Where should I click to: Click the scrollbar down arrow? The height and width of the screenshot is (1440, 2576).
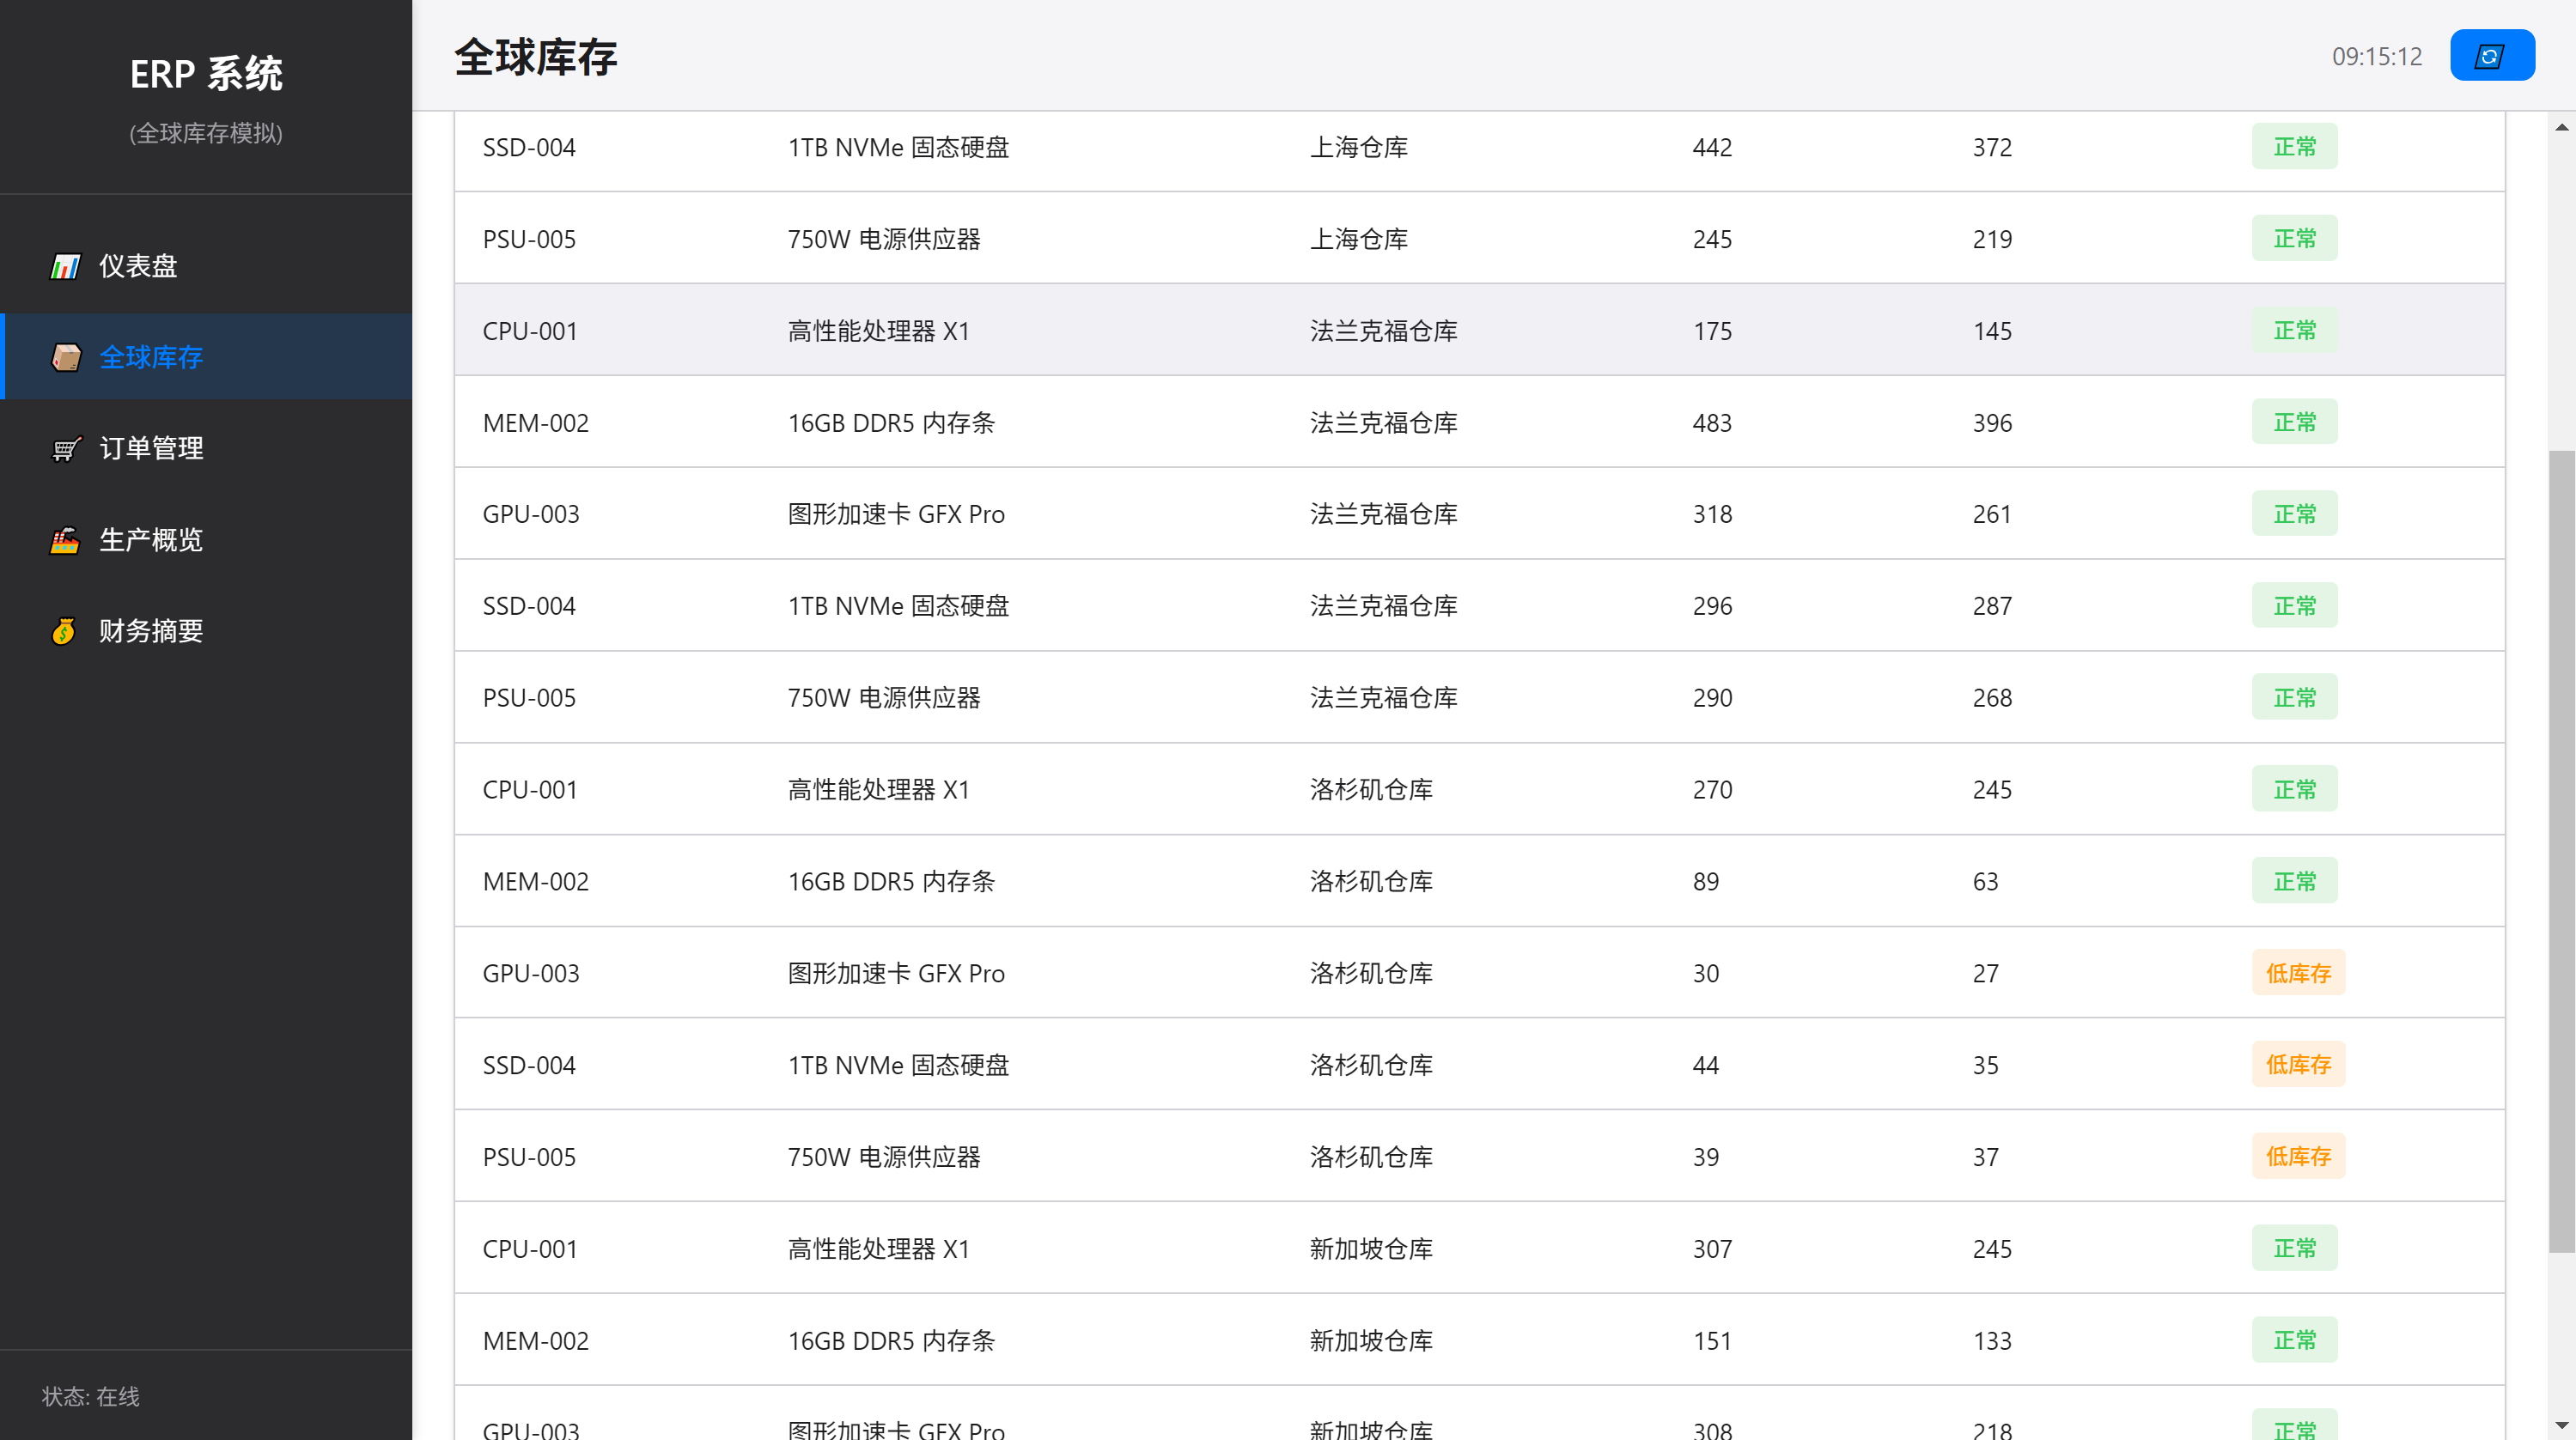2561,1425
